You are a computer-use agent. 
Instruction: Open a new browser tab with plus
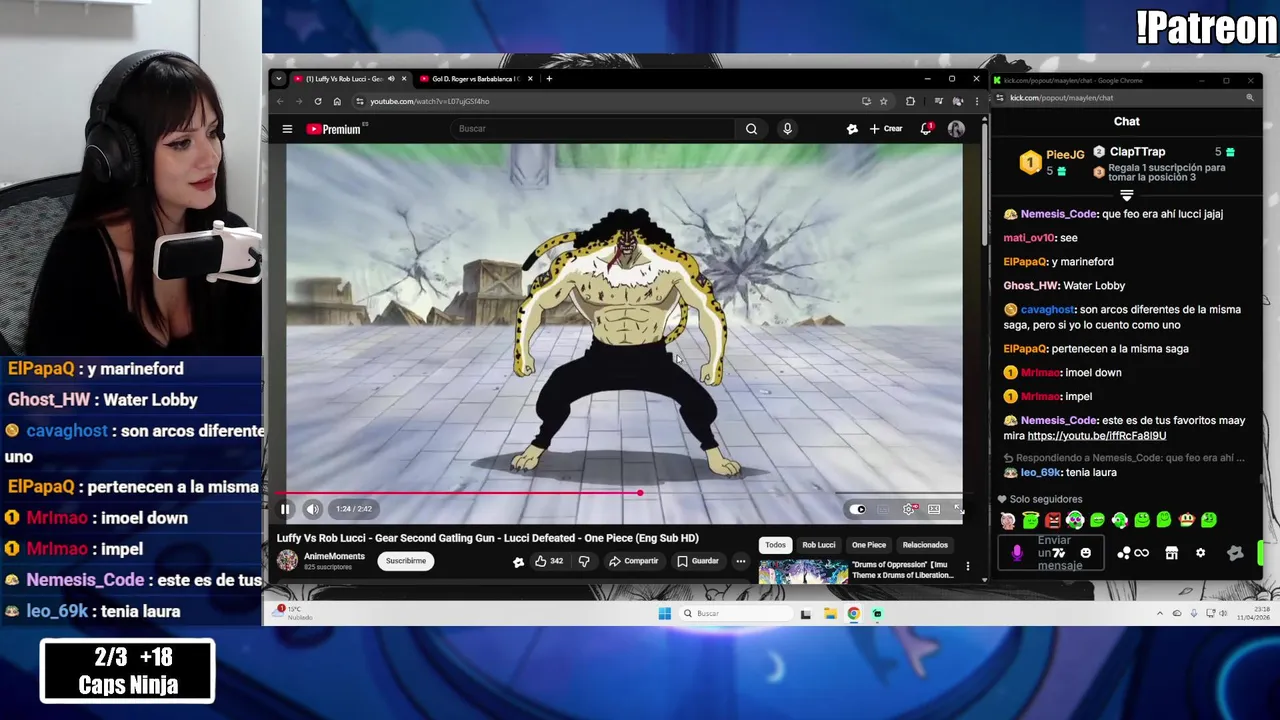tap(549, 79)
